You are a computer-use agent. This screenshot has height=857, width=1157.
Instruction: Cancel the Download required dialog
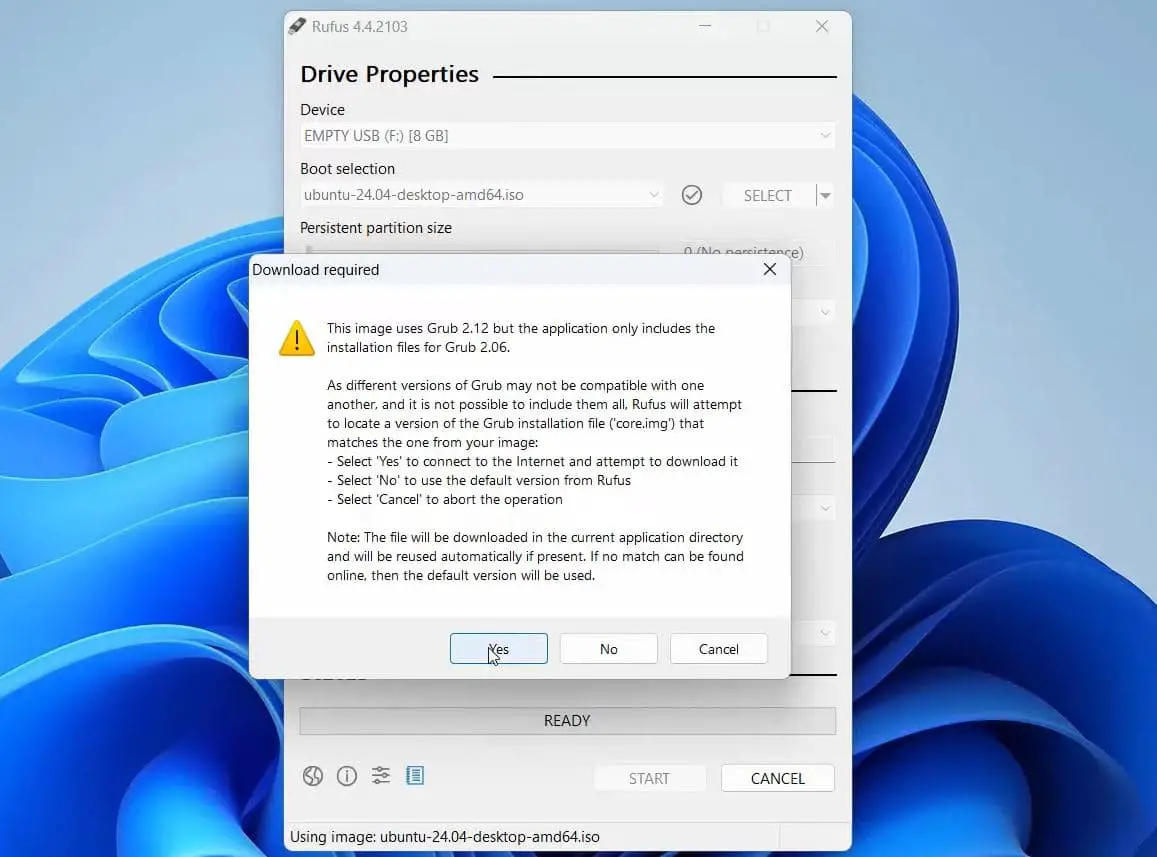719,649
